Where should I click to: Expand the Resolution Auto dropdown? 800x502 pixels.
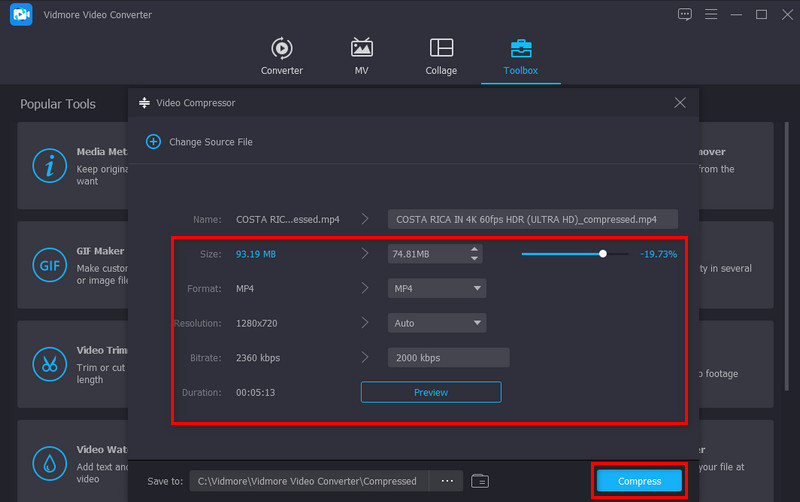pos(437,323)
